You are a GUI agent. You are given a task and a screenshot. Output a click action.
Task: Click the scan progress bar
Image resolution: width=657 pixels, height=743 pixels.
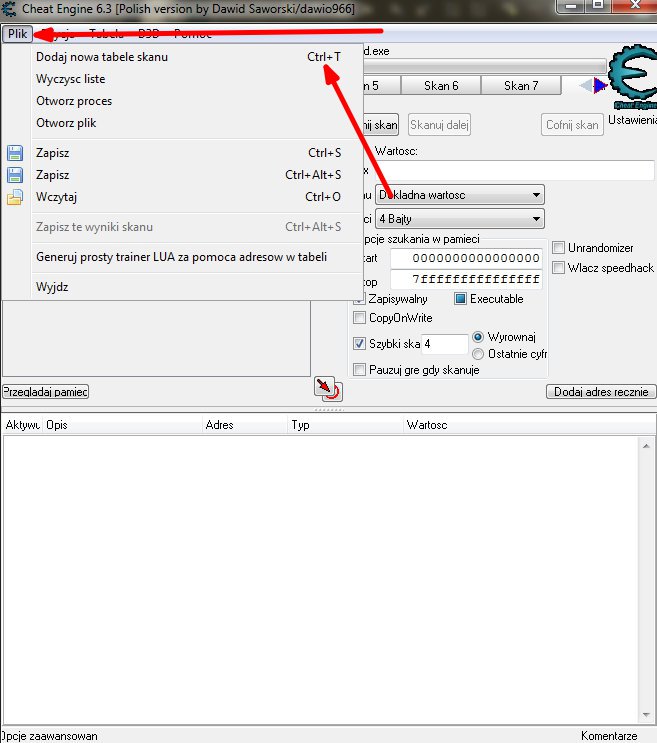485,65
